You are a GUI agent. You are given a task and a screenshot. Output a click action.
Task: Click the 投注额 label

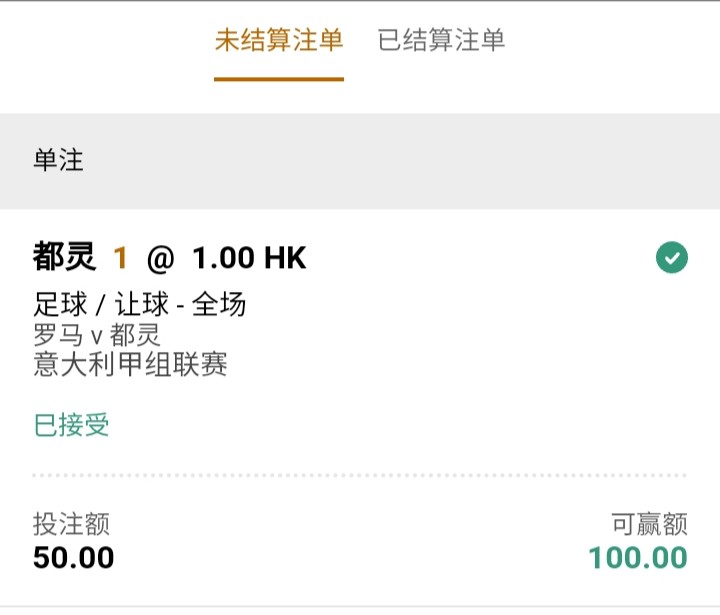tap(71, 523)
